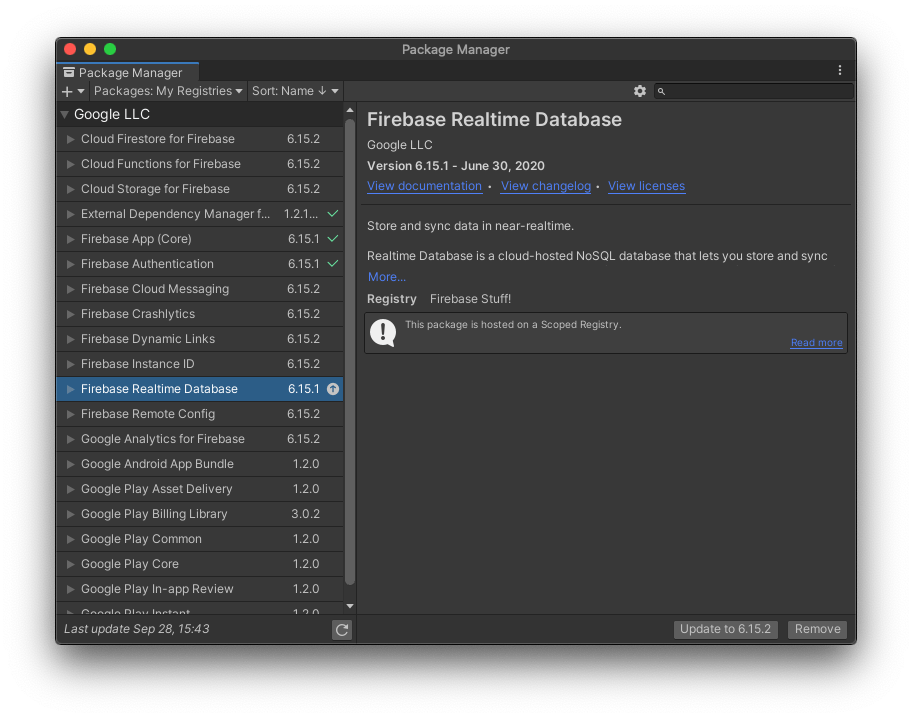912x718 pixels.
Task: Expand Cloud Firestore for Firebase versions
Action: pos(70,140)
